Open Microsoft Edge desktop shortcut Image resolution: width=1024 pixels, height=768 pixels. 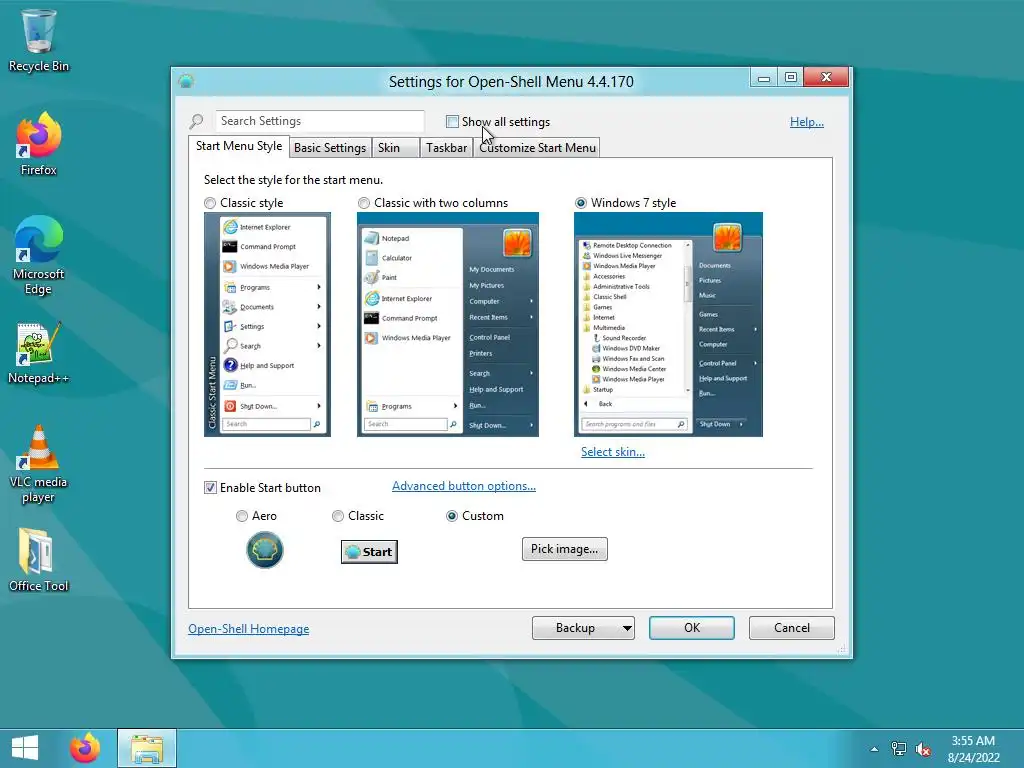[x=39, y=255]
